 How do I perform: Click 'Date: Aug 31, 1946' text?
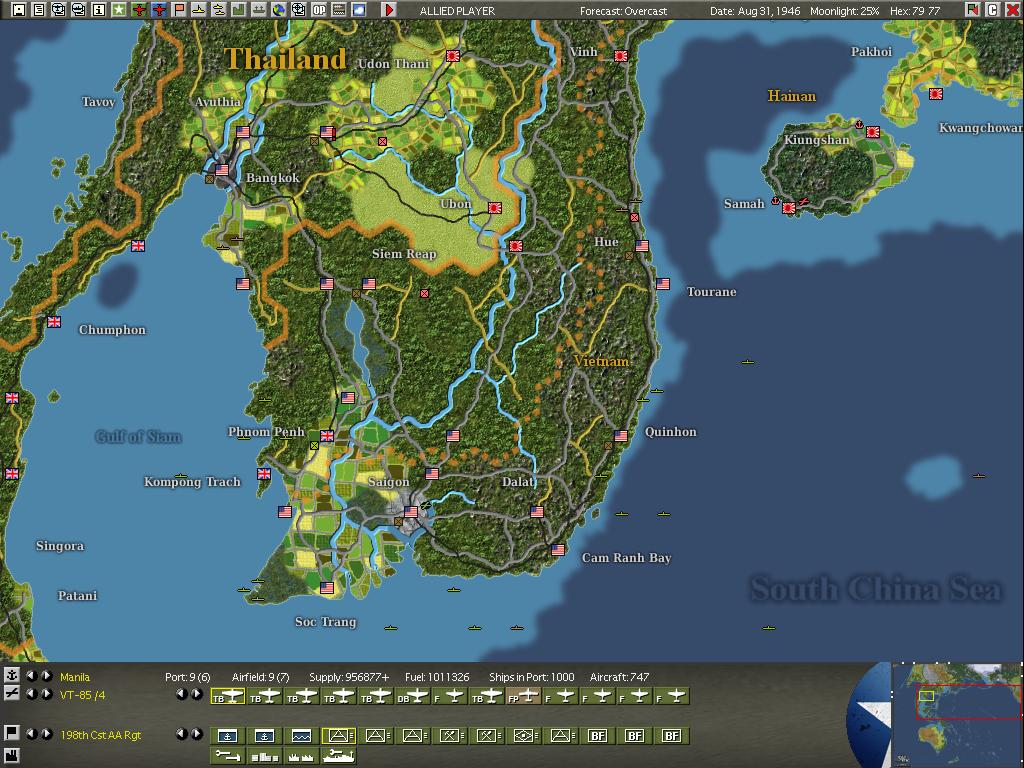pos(755,11)
